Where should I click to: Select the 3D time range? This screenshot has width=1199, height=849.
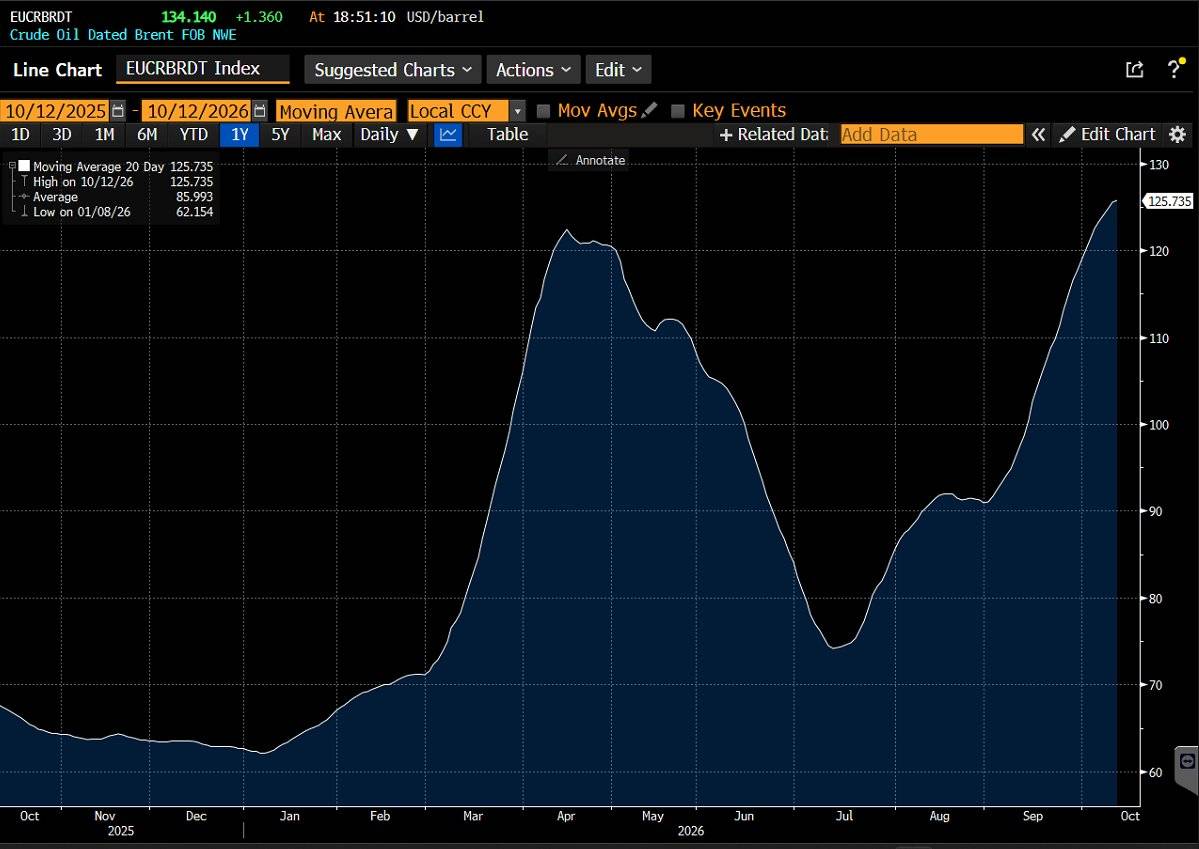(62, 135)
